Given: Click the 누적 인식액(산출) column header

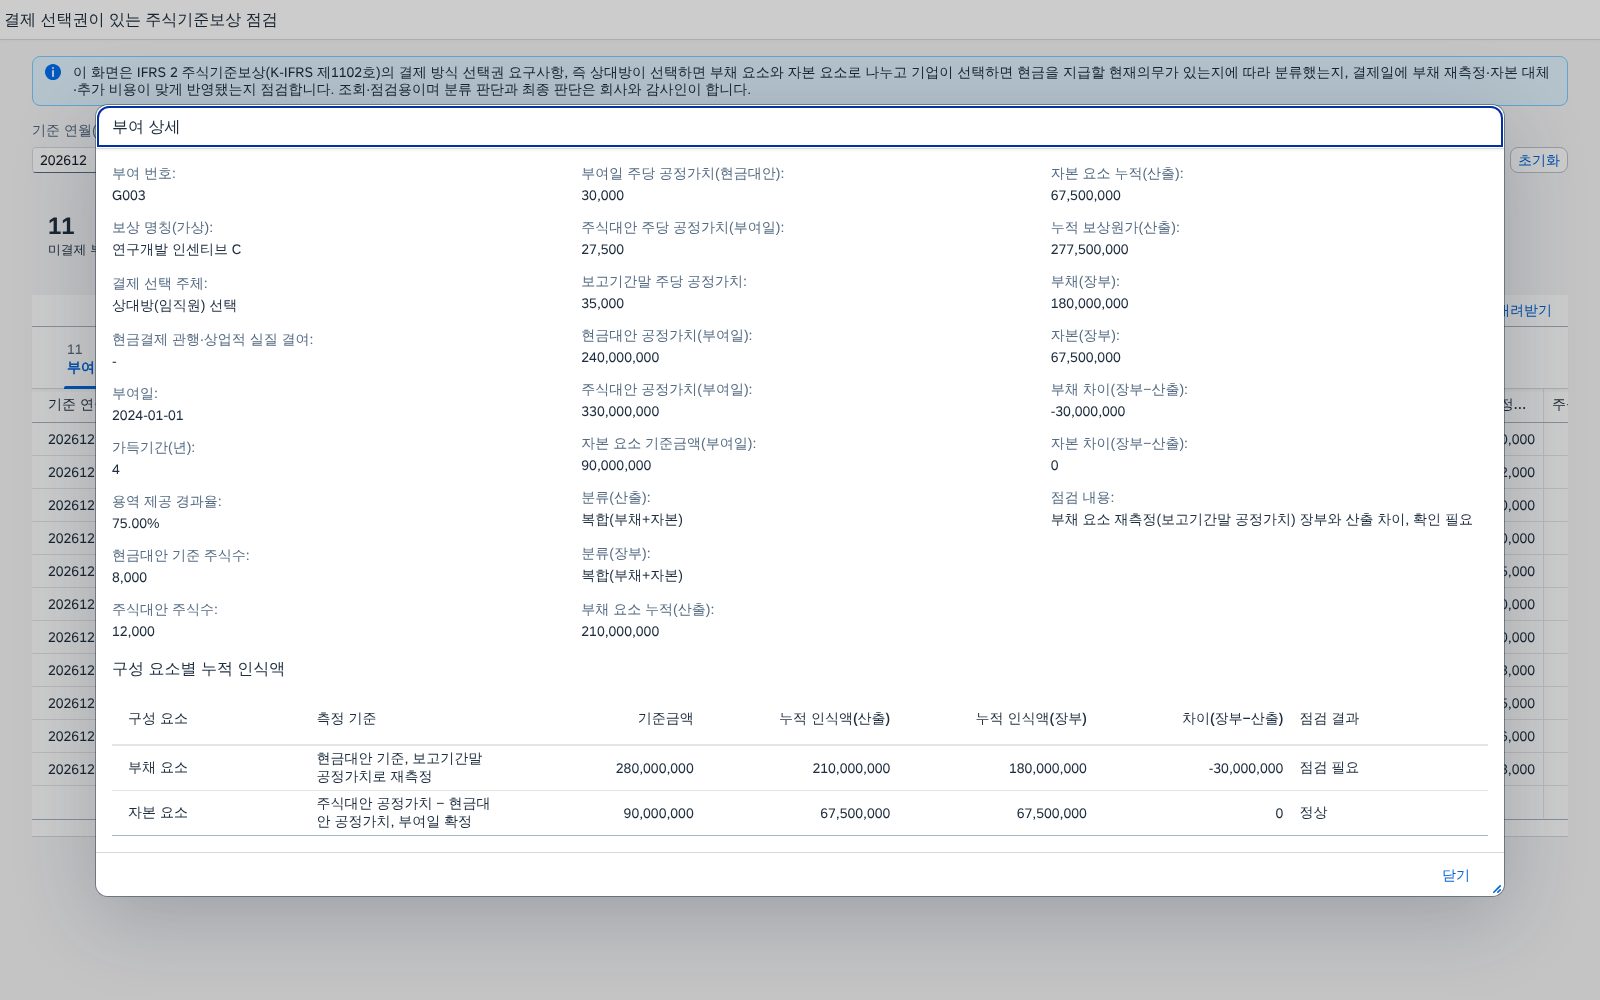Looking at the screenshot, I should coord(834,719).
